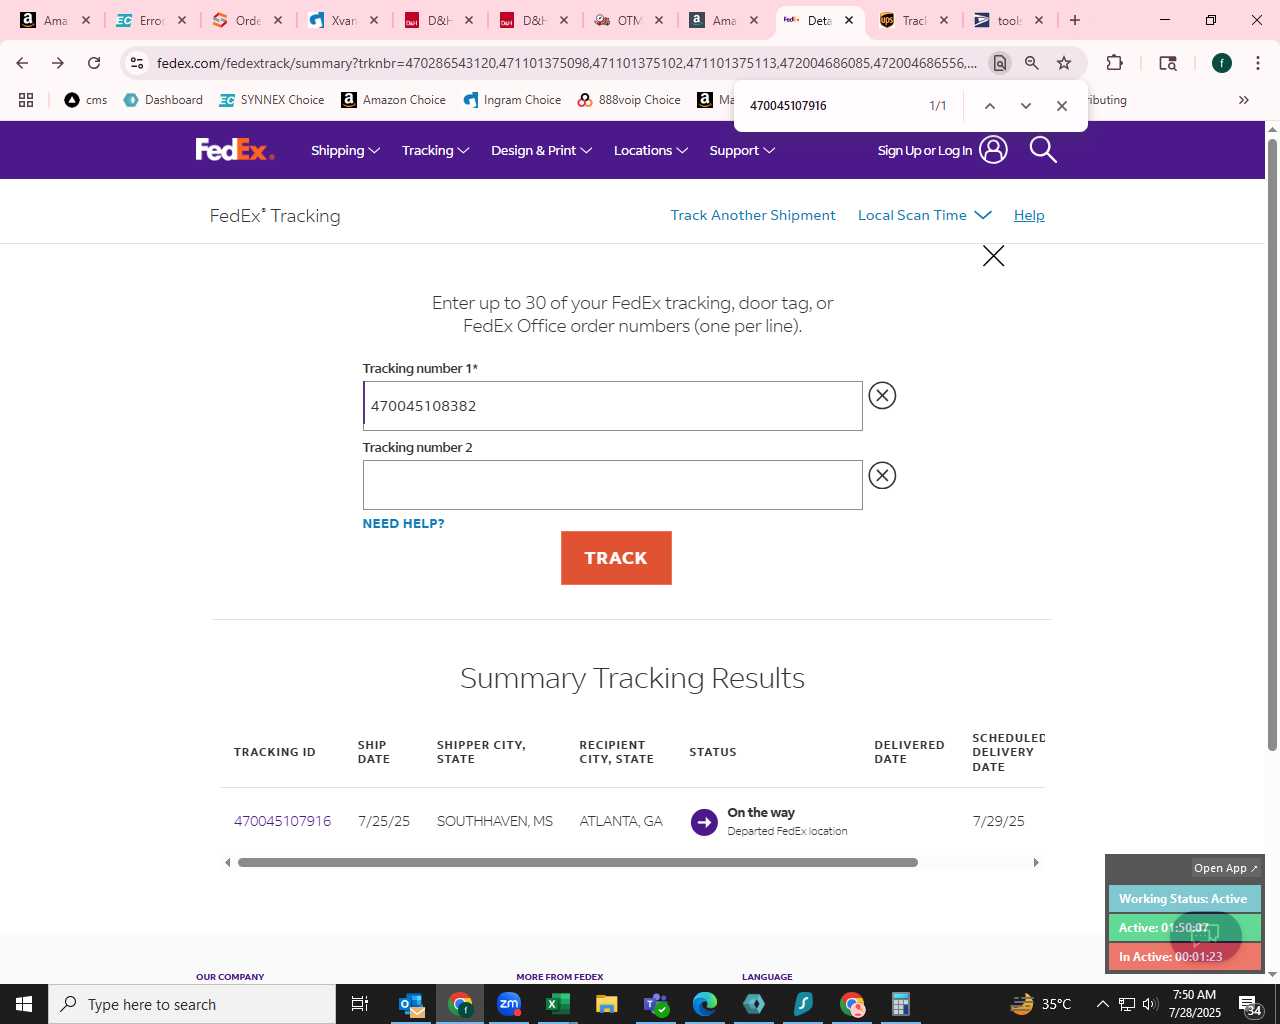Click the horizontal scrollbar under results table
This screenshot has height=1024, width=1280.
pos(577,863)
